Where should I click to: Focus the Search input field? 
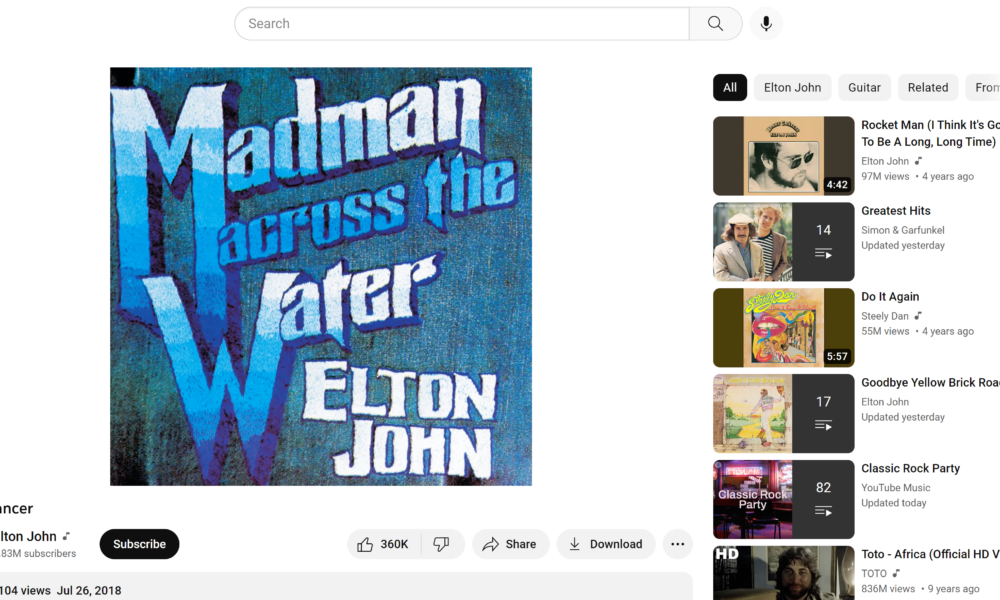click(462, 24)
